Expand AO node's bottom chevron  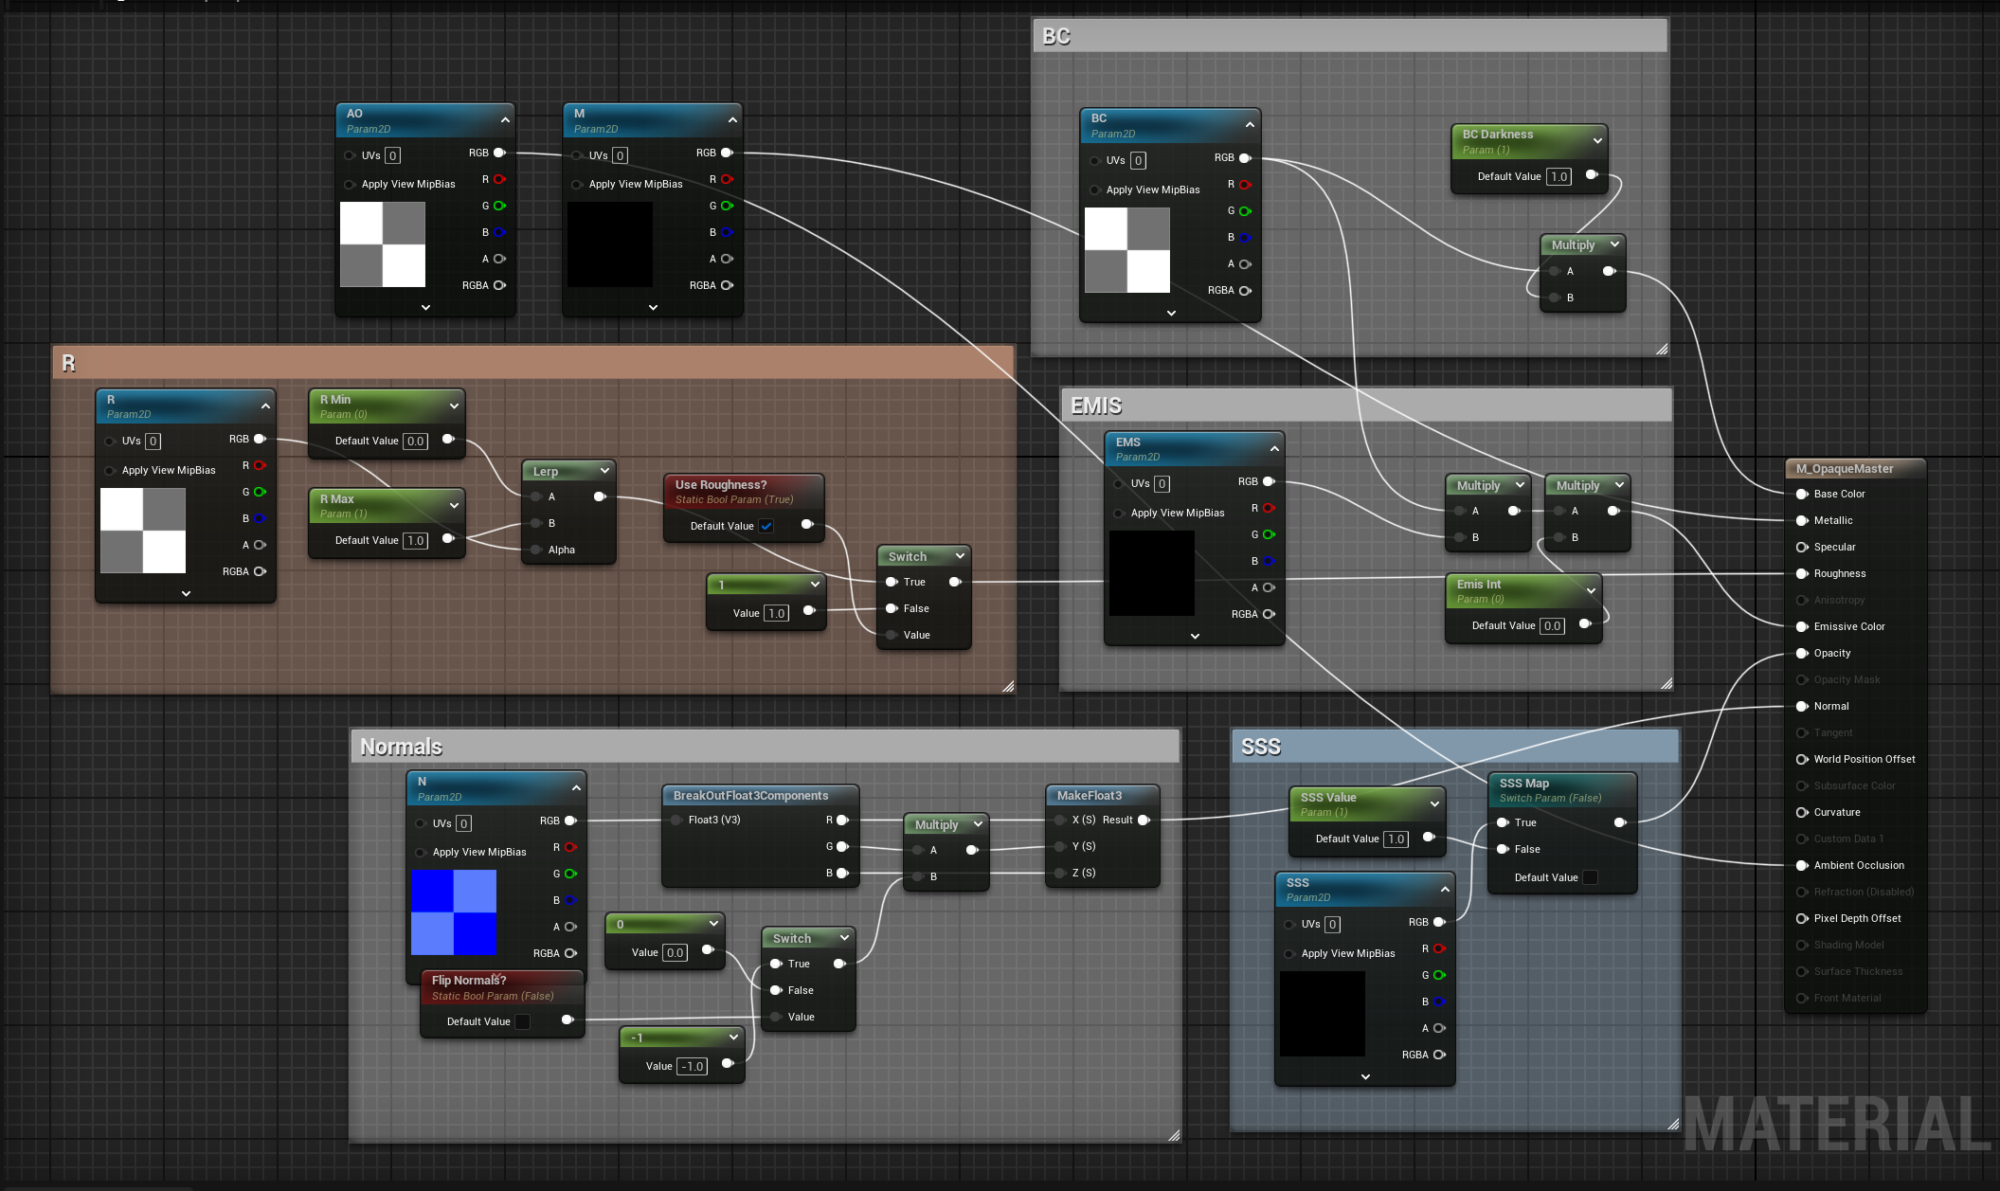[x=426, y=308]
